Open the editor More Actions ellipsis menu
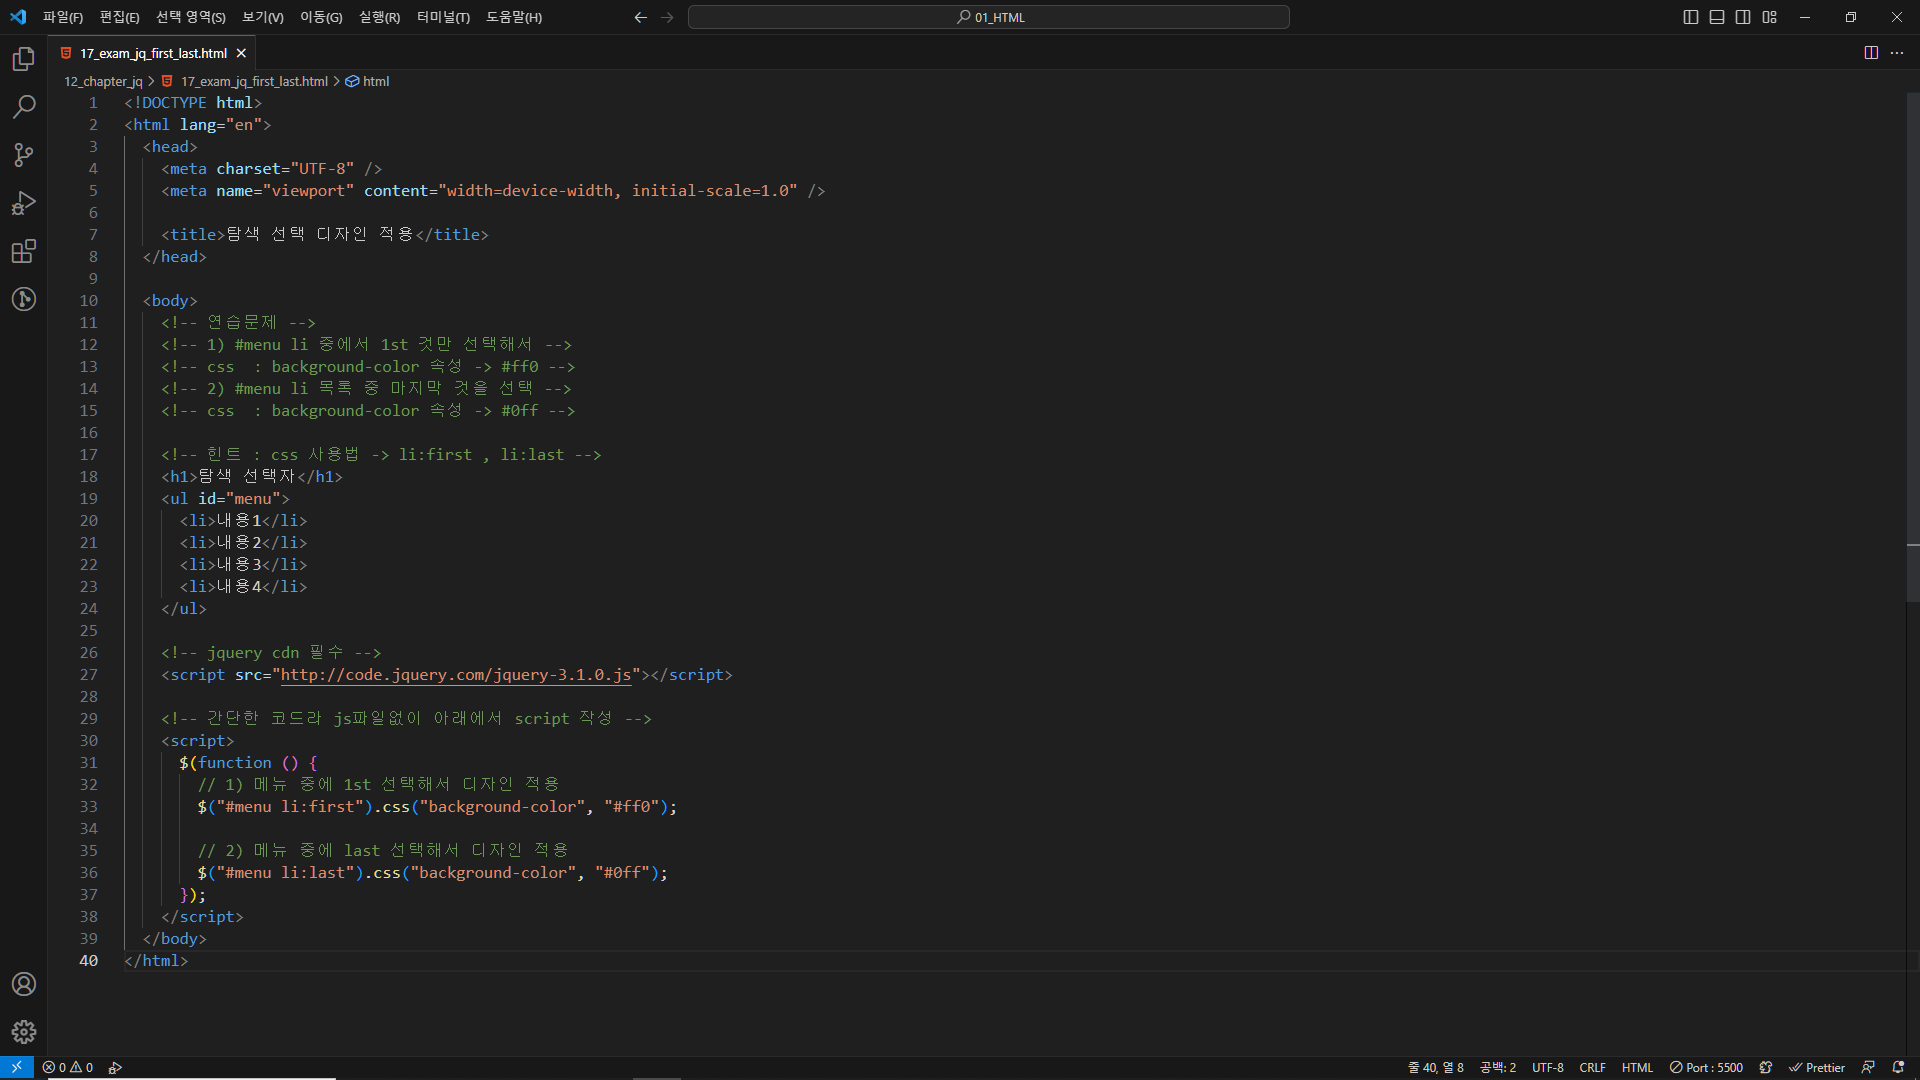The width and height of the screenshot is (1920, 1080). [x=1897, y=53]
